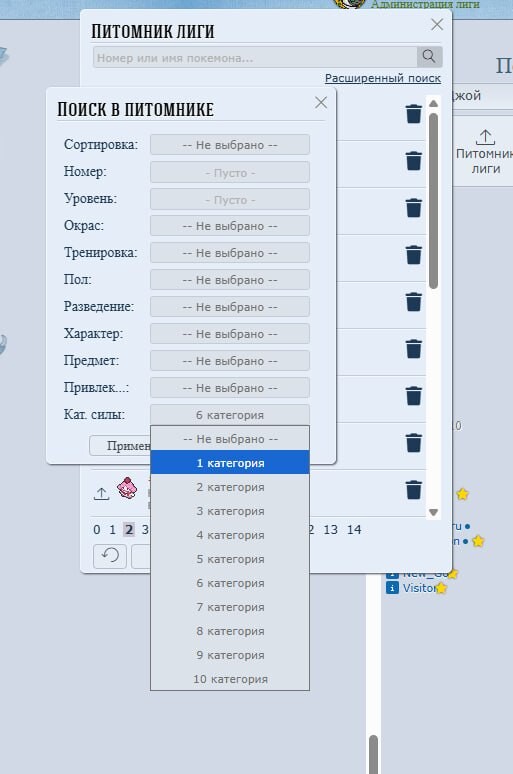513x774 pixels.
Task: Open the Сортировка dropdown
Action: 230,145
